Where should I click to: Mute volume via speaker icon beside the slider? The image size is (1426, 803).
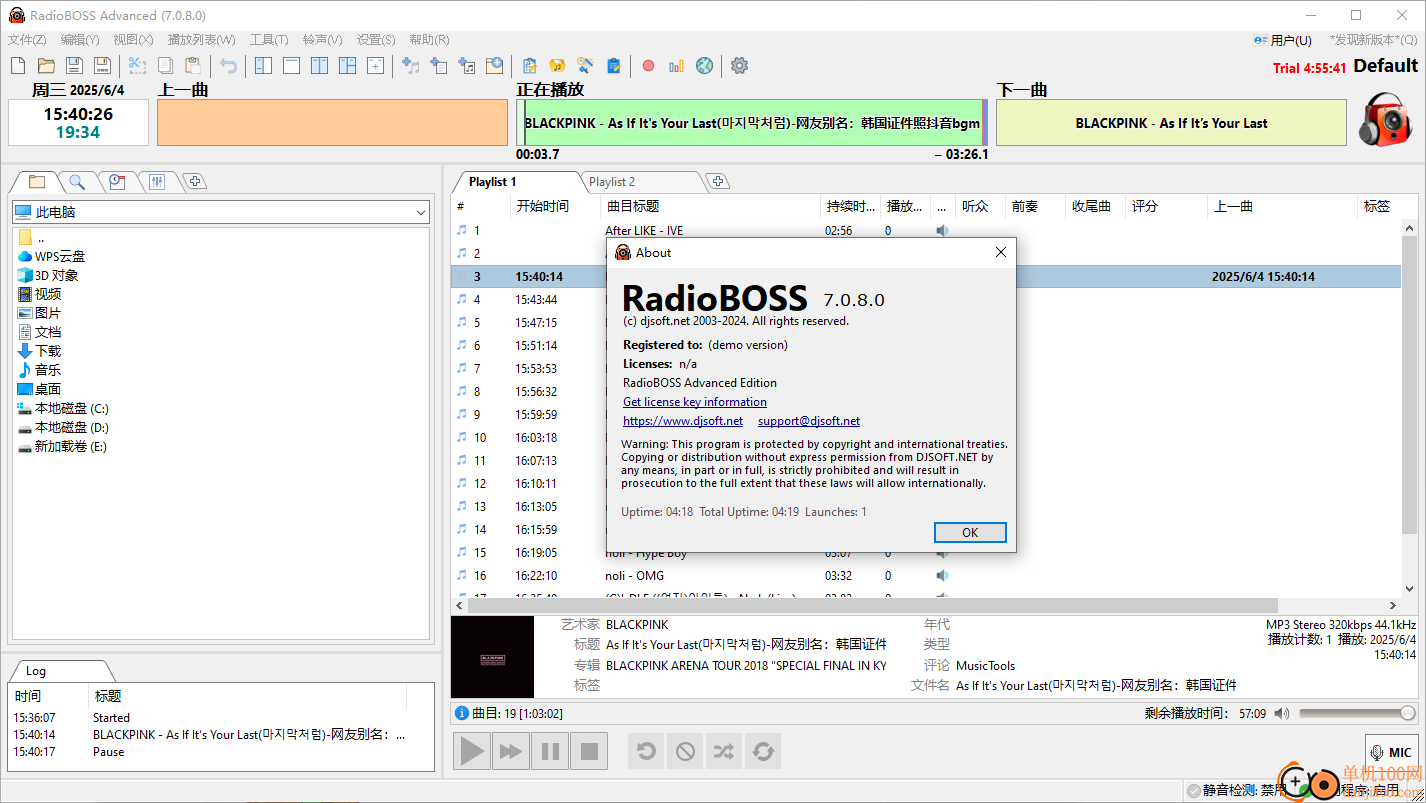[1282, 714]
